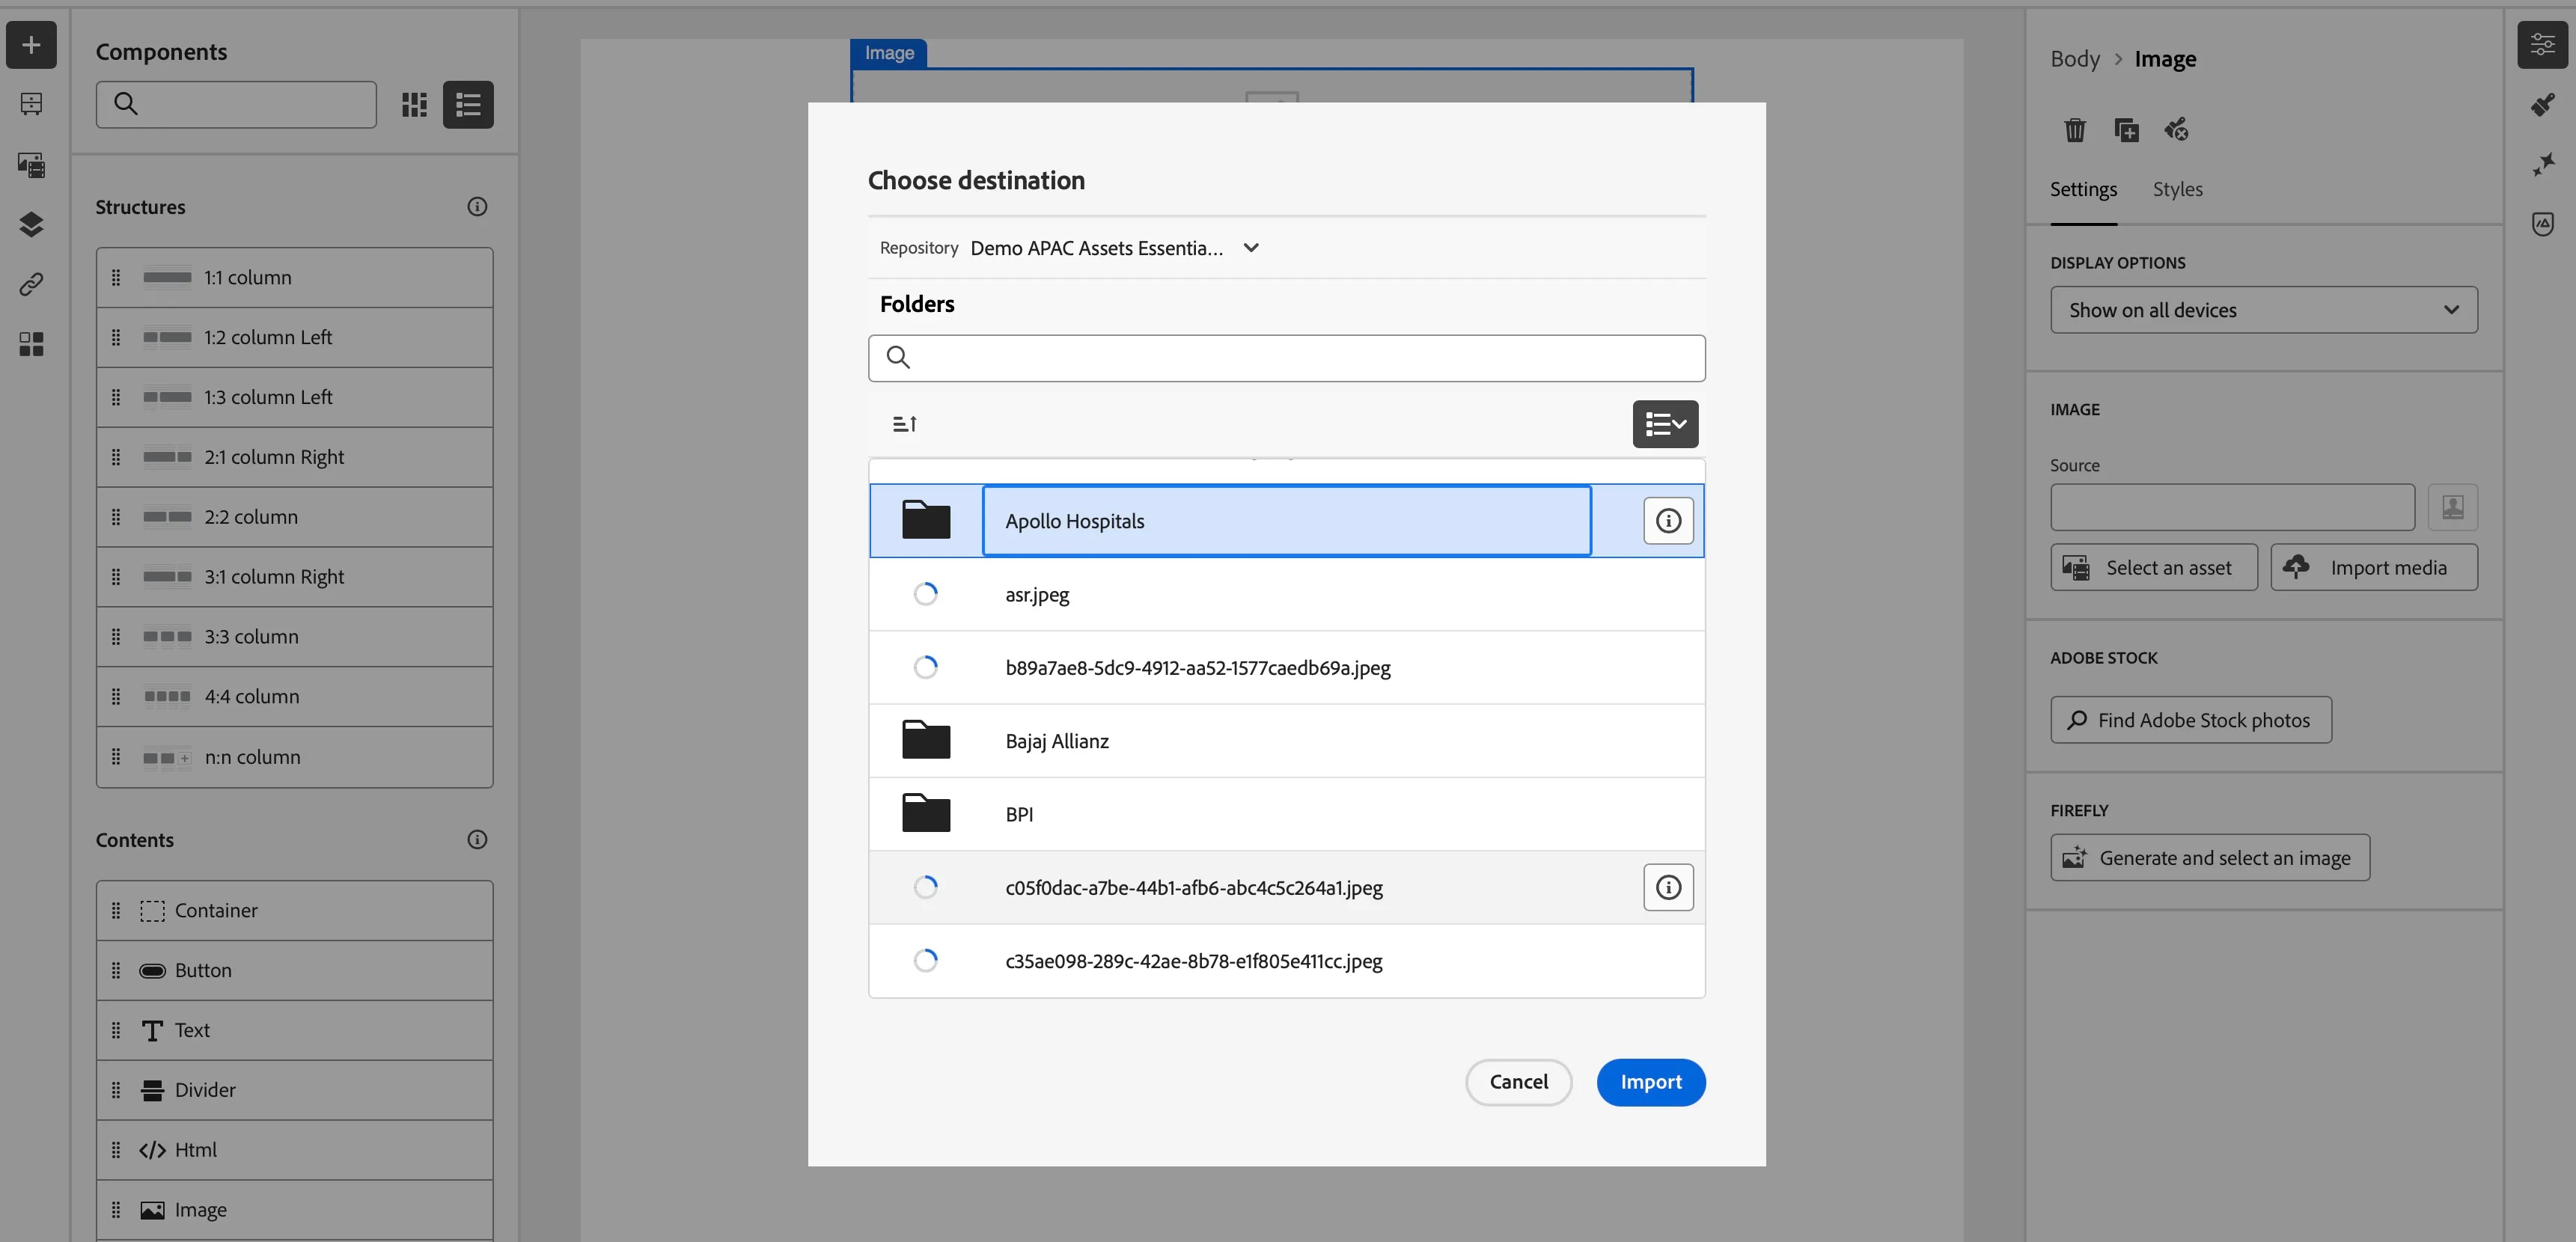Show Contents info icon

pyautogui.click(x=477, y=840)
